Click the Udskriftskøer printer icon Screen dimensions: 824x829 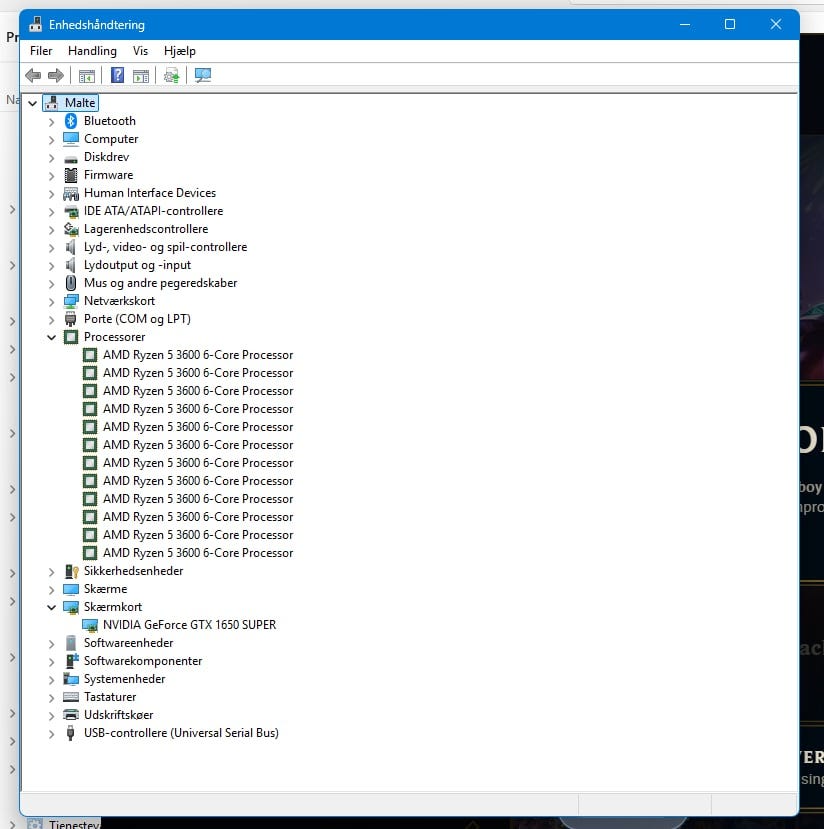point(71,715)
